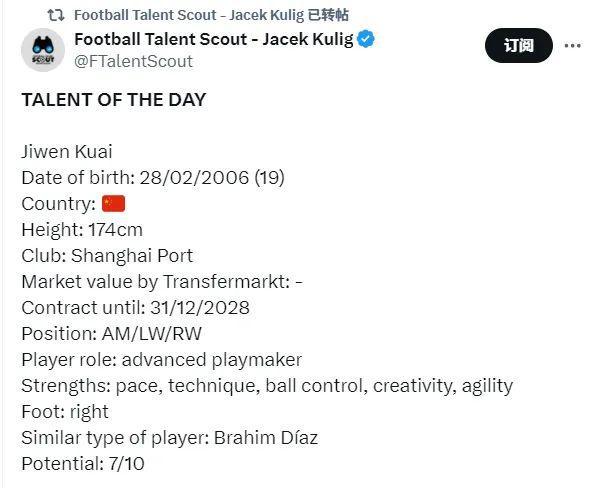
Task: Click the Position: AM/LW/RW text
Action: point(112,334)
